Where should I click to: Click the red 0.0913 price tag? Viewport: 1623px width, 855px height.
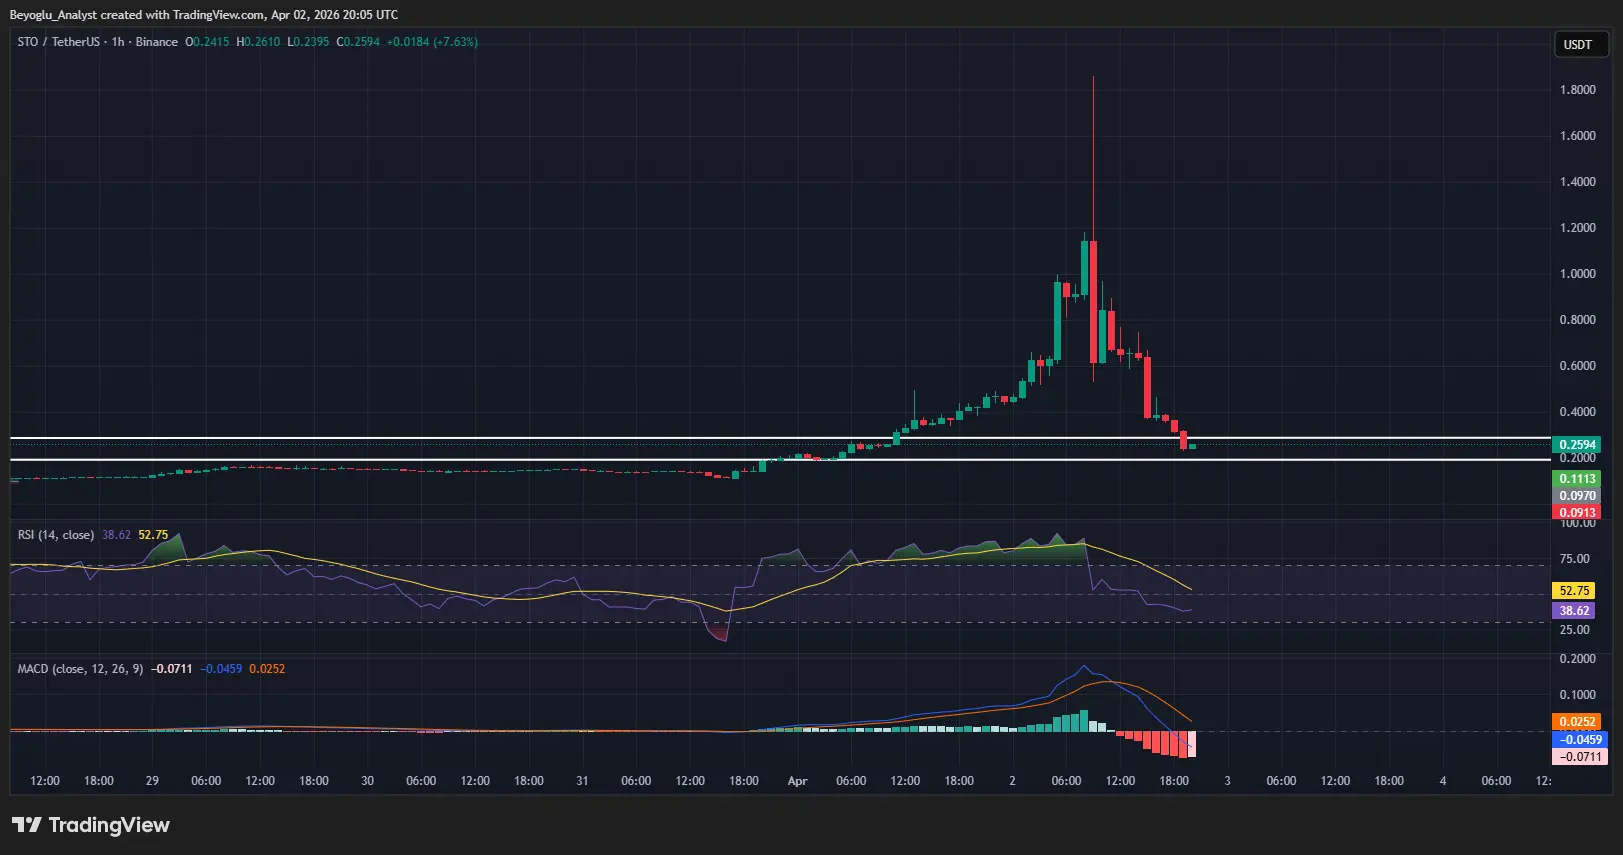tap(1577, 512)
